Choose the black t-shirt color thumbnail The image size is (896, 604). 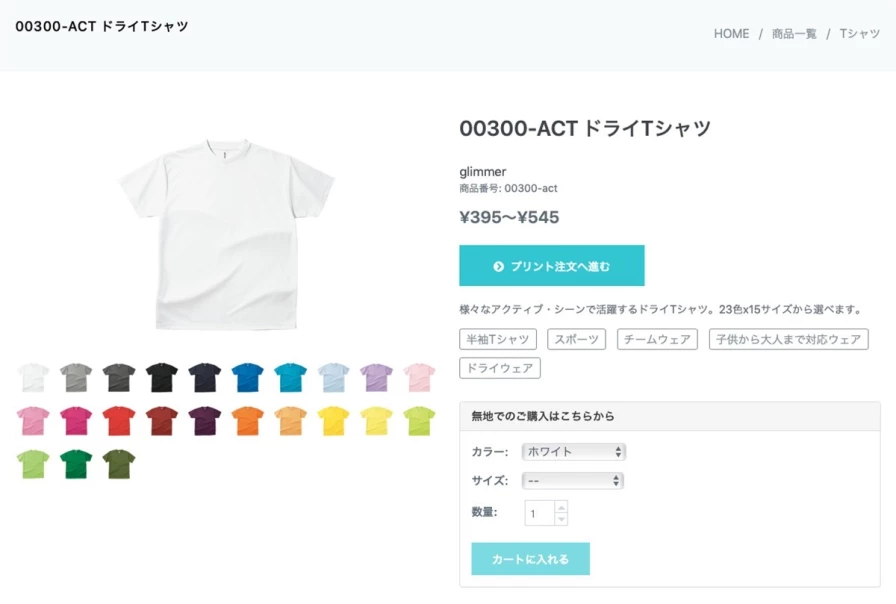[x=162, y=378]
